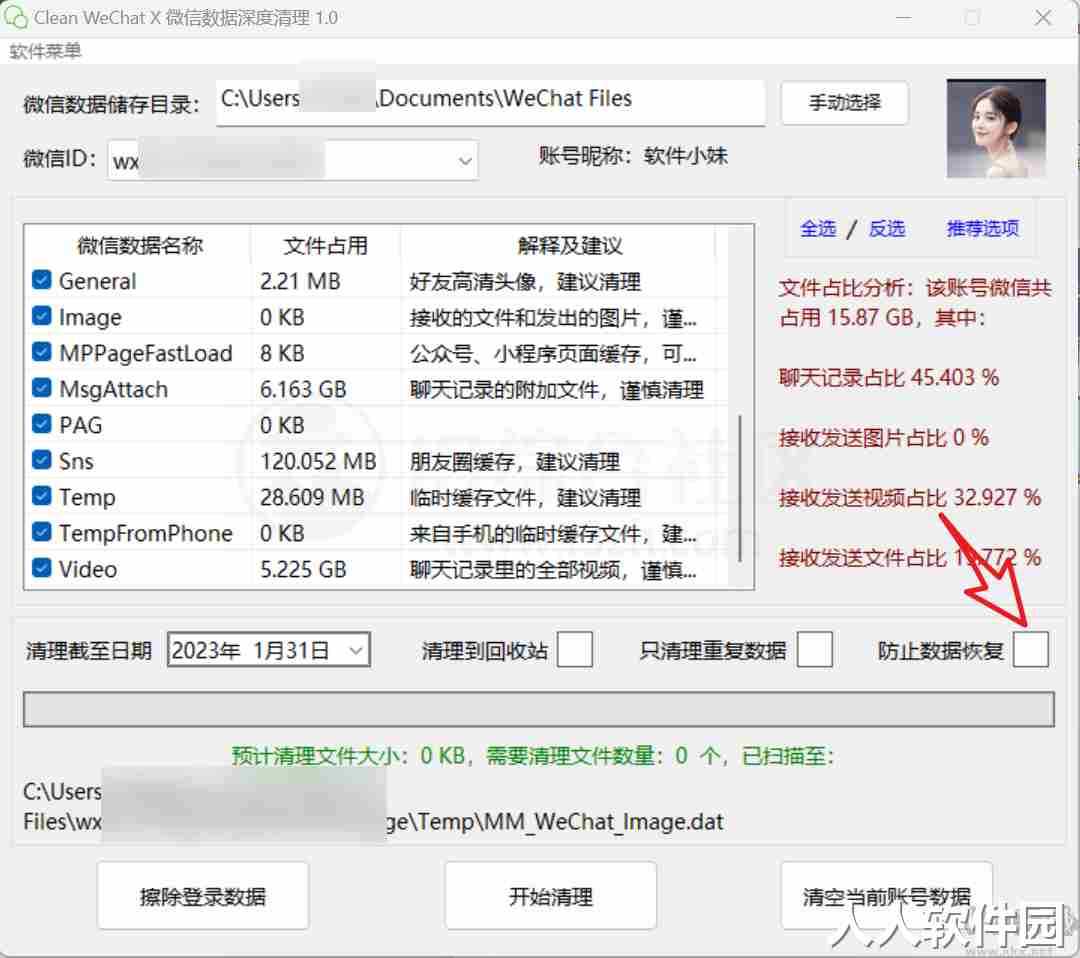This screenshot has height=958, width=1080.
Task: Click the 开始清理 button
Action: 550,897
